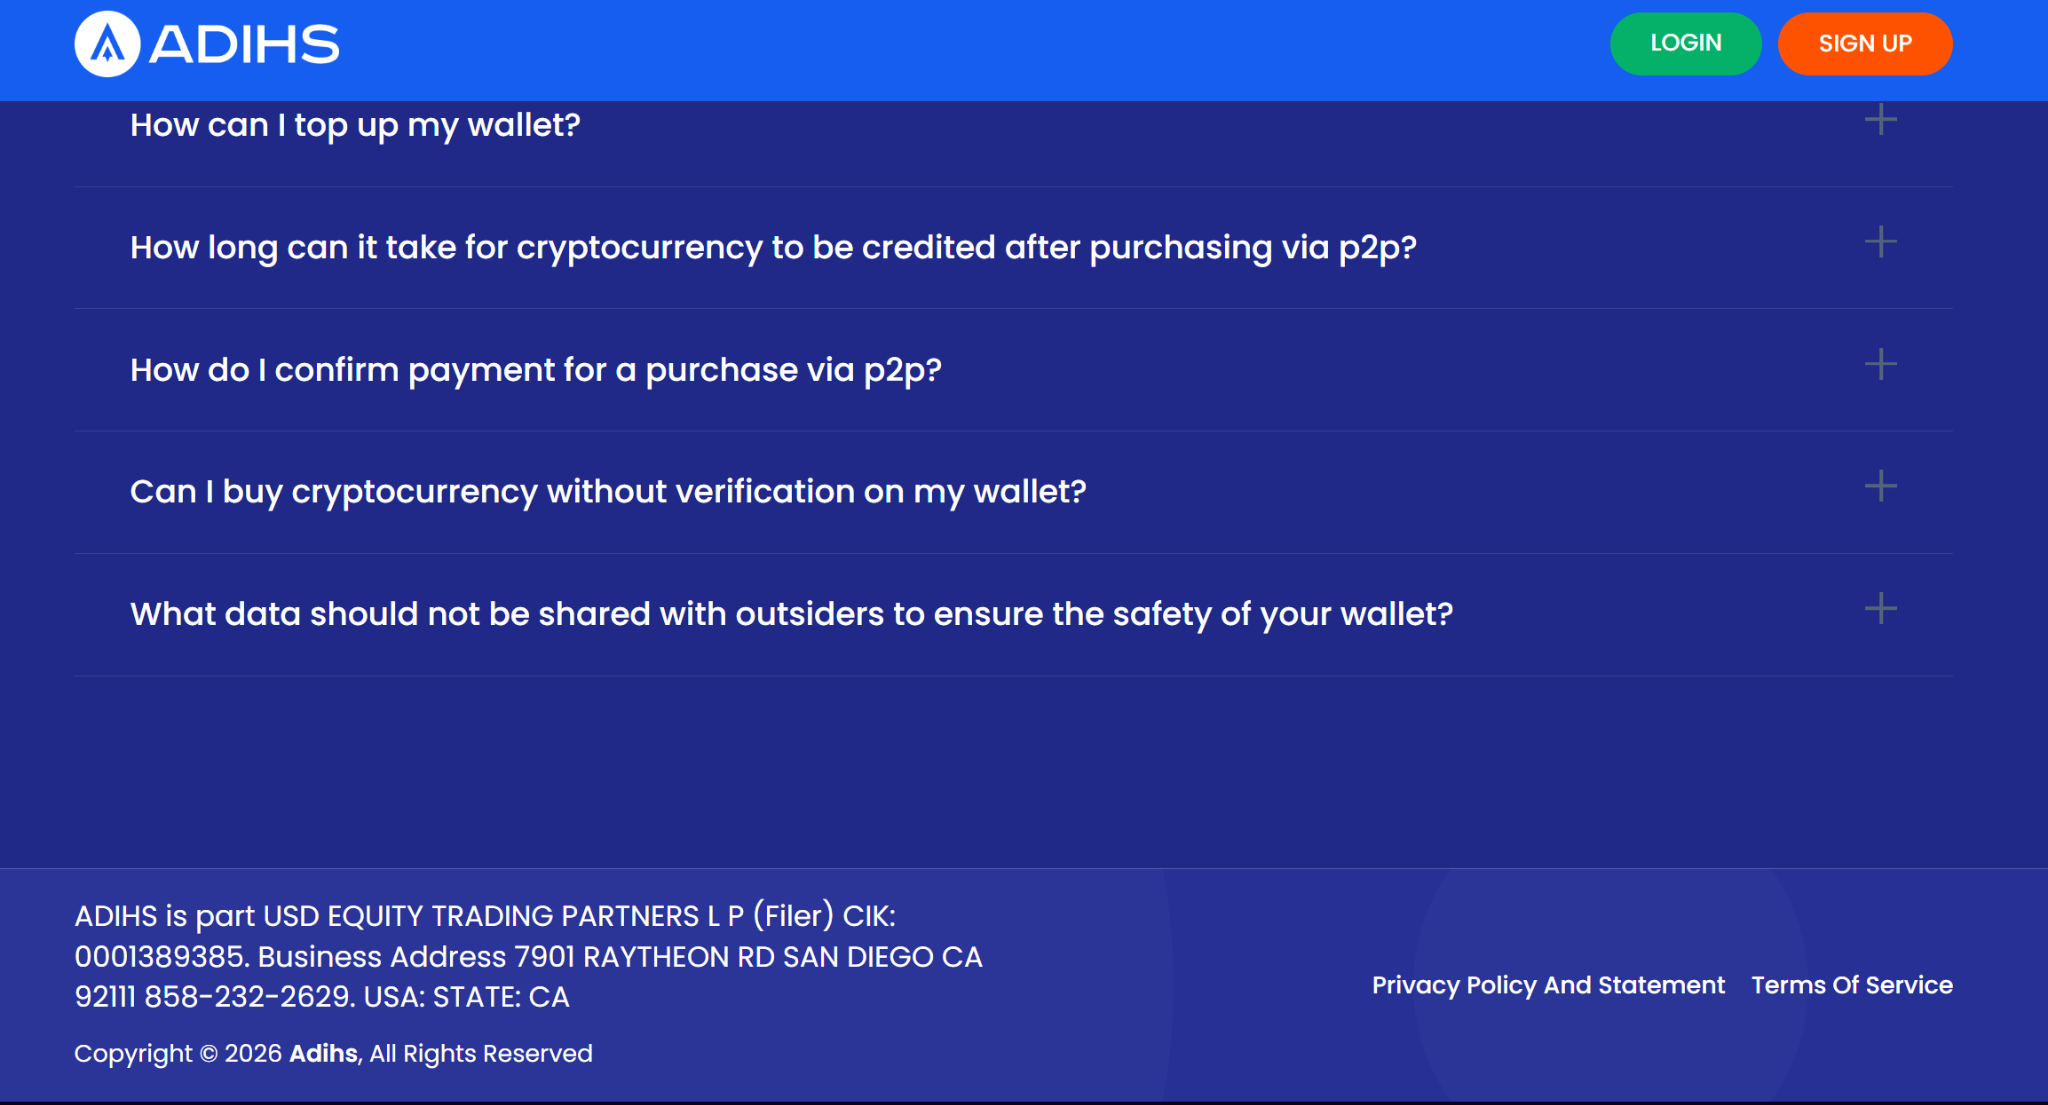Open "How do I confirm payment" question

coord(536,370)
